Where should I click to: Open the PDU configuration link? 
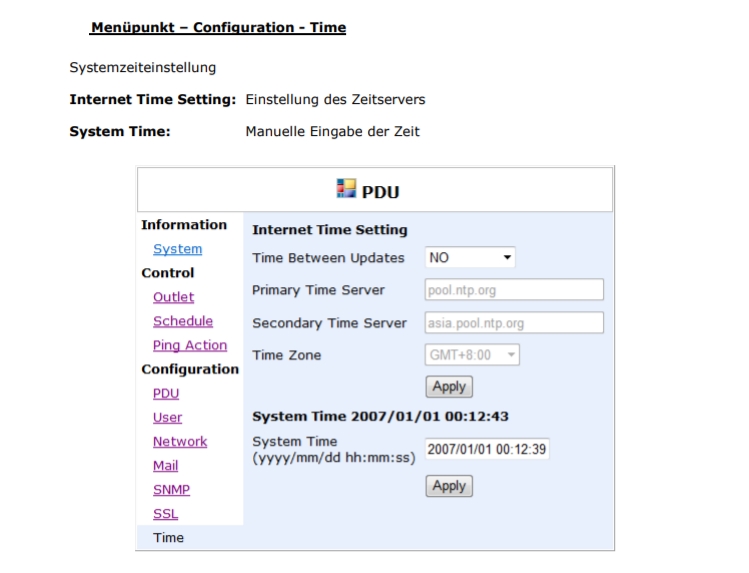click(x=166, y=393)
